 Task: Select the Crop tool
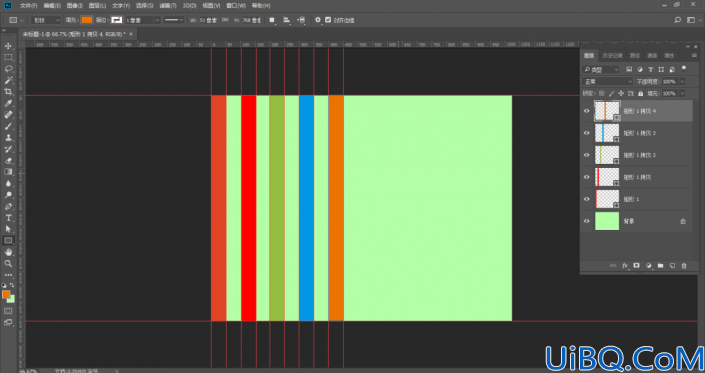pyautogui.click(x=8, y=92)
